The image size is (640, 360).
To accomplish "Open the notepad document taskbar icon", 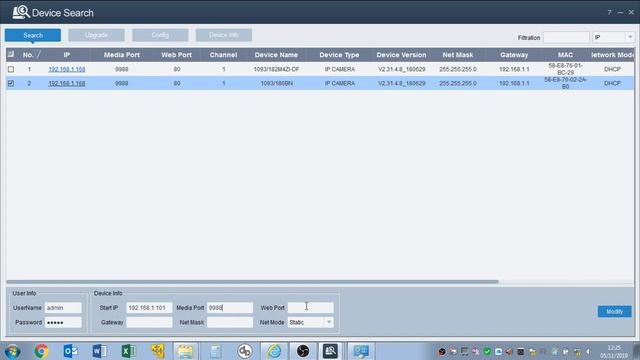I will [216, 351].
